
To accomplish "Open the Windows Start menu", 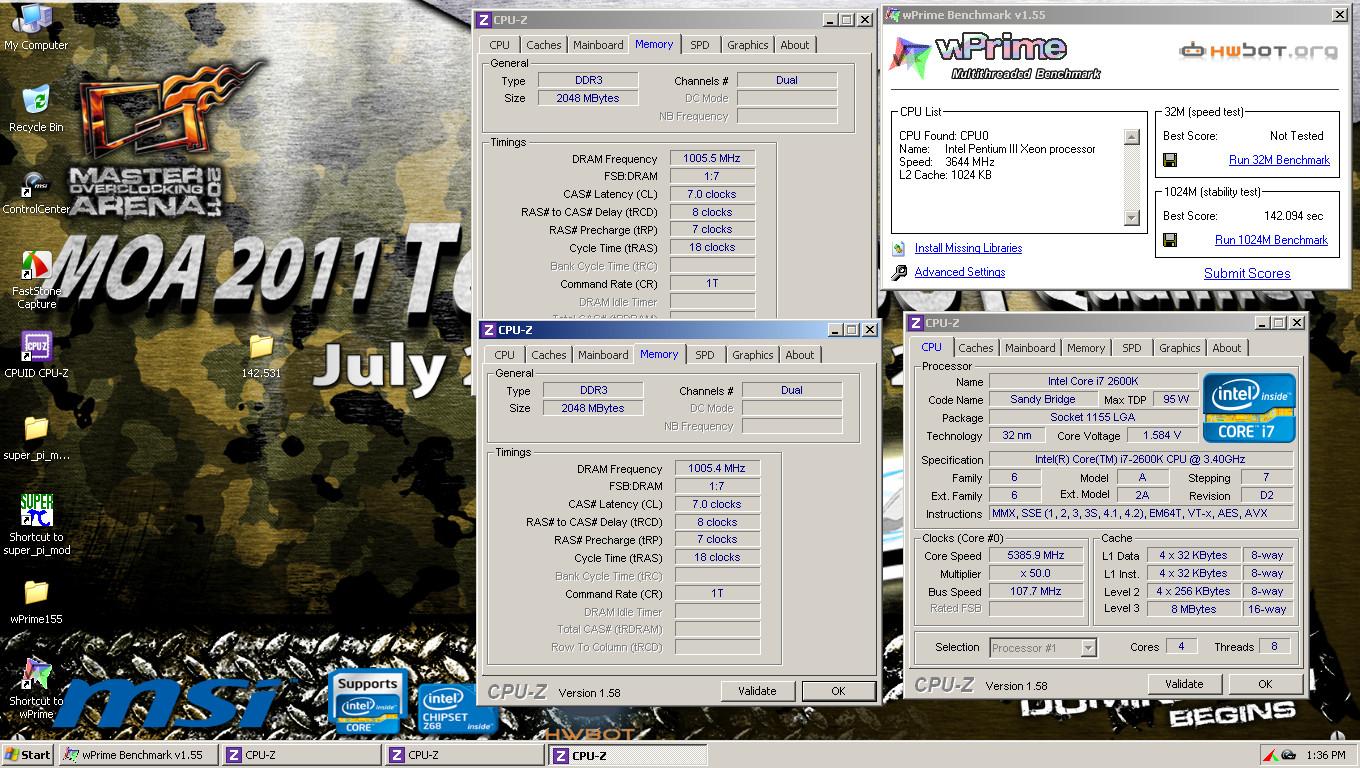I will (x=27, y=755).
